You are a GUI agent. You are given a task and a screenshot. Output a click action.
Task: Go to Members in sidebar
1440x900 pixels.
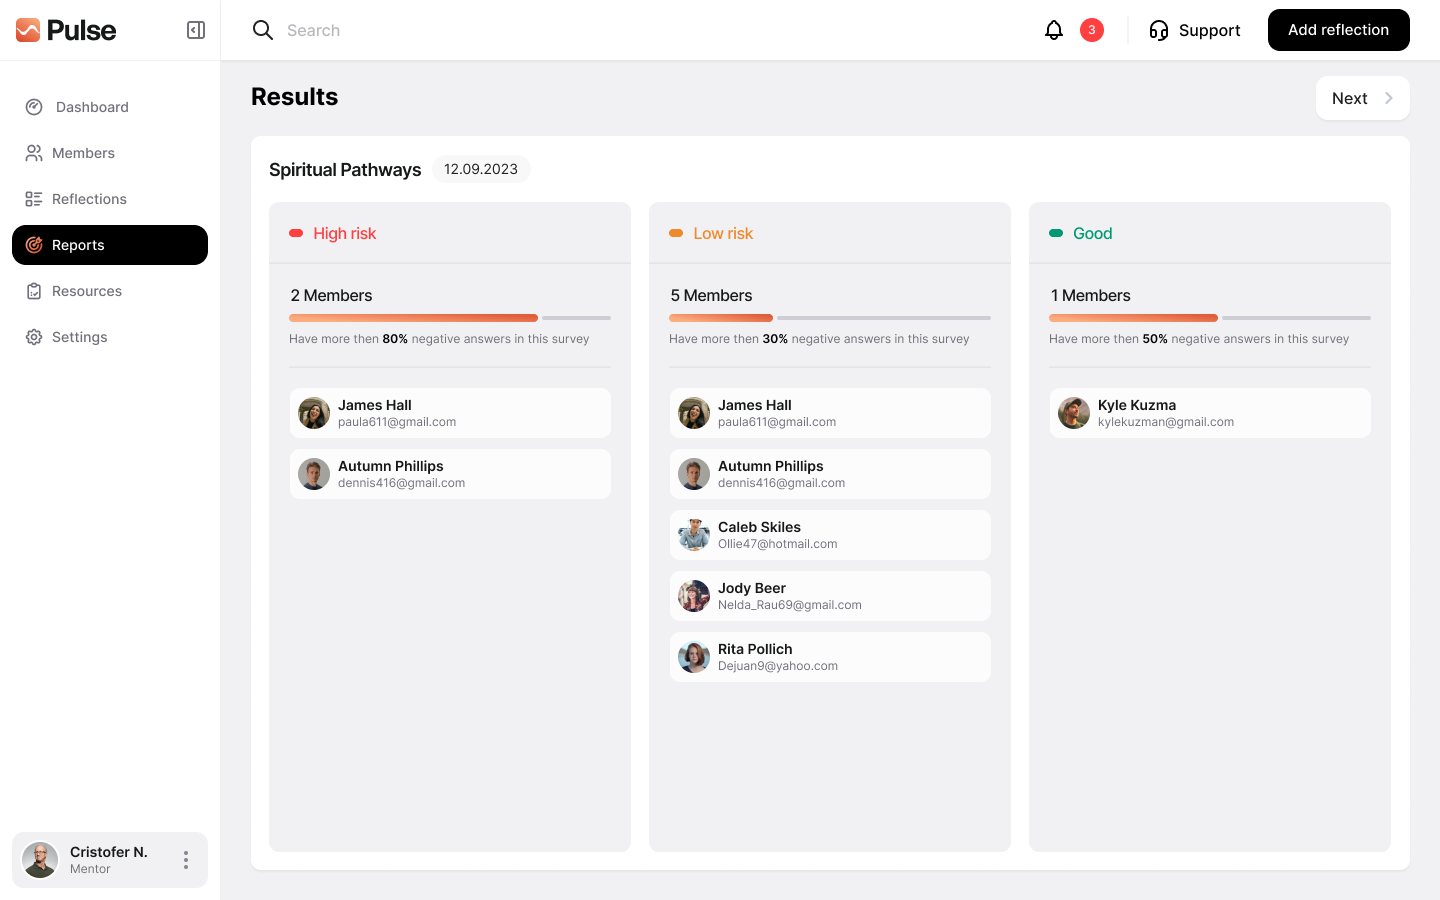[83, 153]
